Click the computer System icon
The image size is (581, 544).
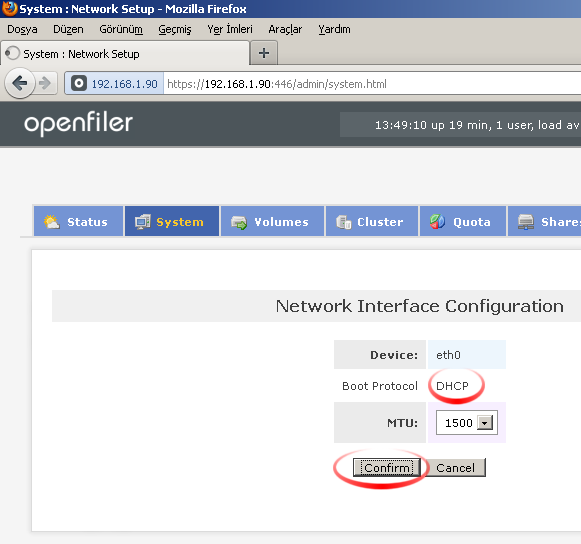143,222
